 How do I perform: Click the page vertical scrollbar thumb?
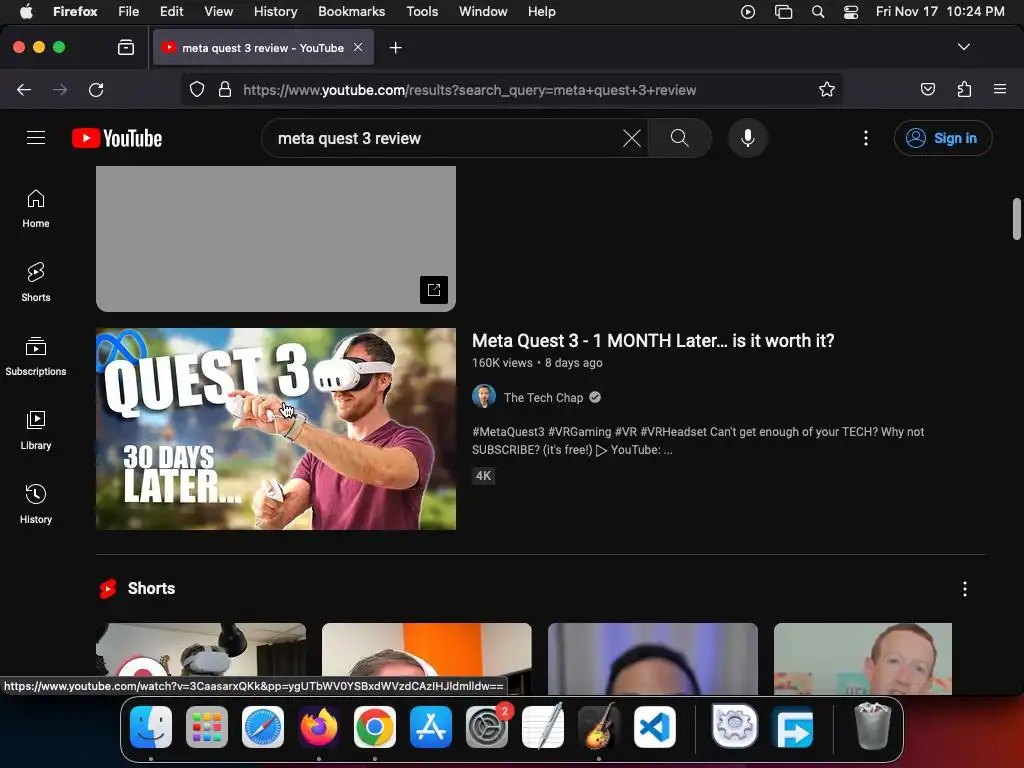tap(1016, 219)
